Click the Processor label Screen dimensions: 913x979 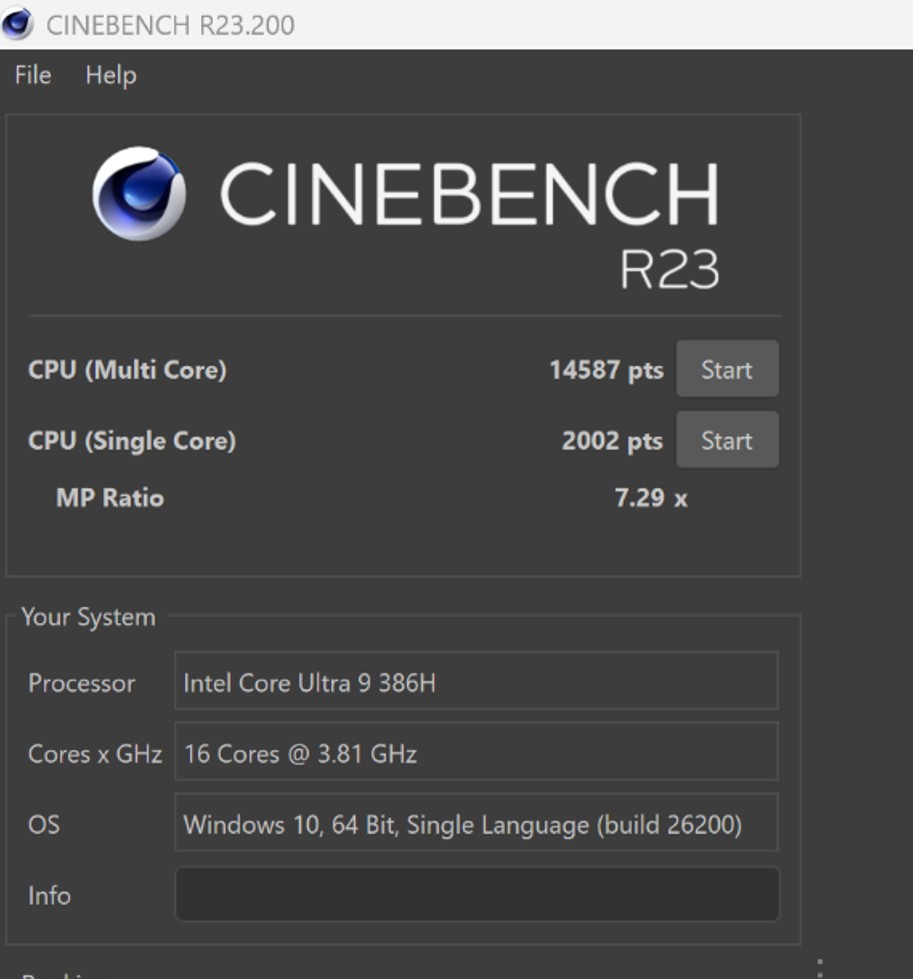tap(82, 683)
